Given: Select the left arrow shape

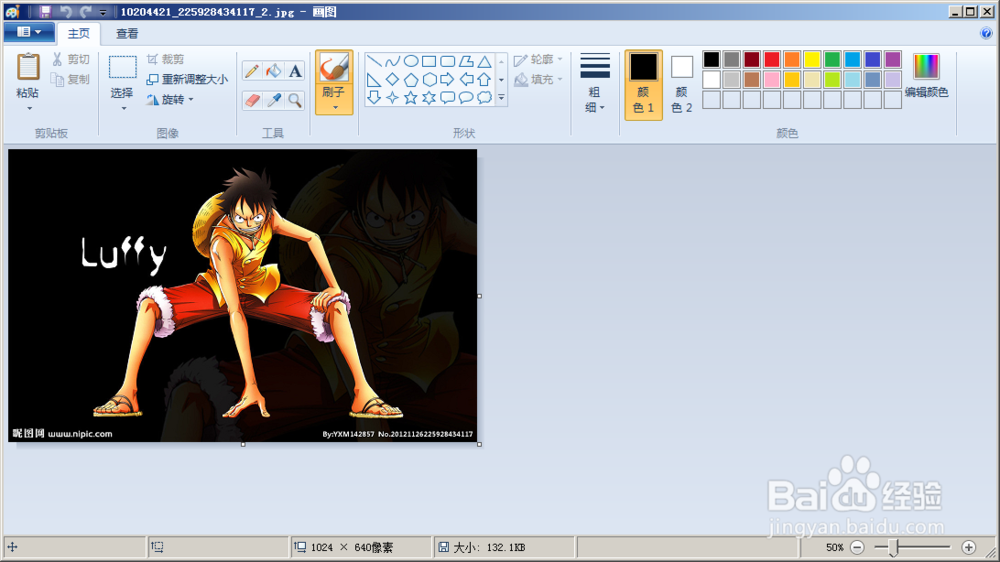Looking at the screenshot, I should [466, 80].
